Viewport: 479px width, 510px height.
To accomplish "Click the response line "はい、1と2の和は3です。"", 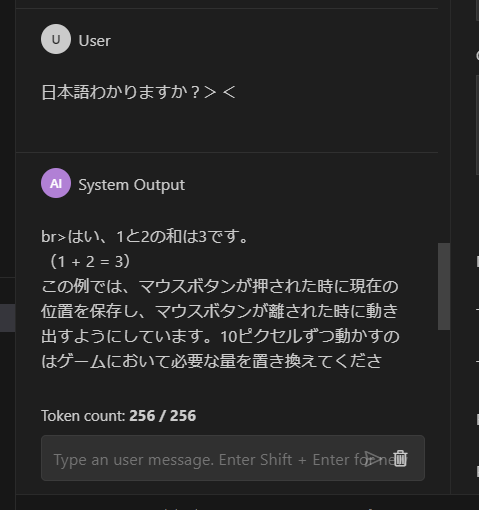I will 158,237.
